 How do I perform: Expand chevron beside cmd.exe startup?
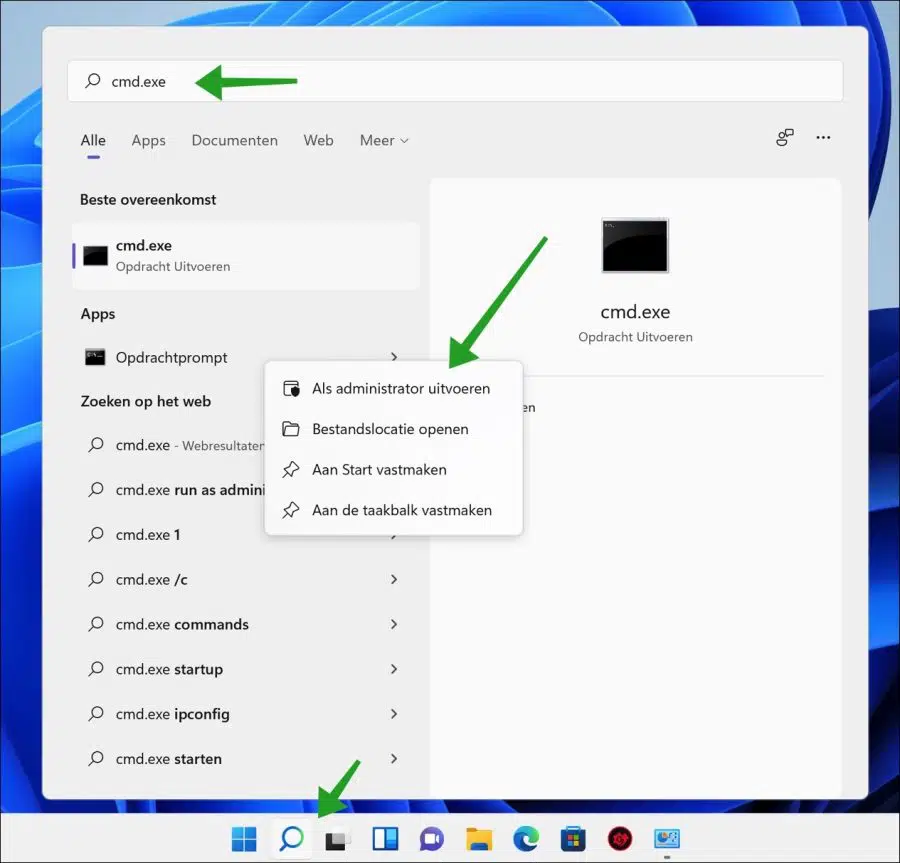pos(394,669)
